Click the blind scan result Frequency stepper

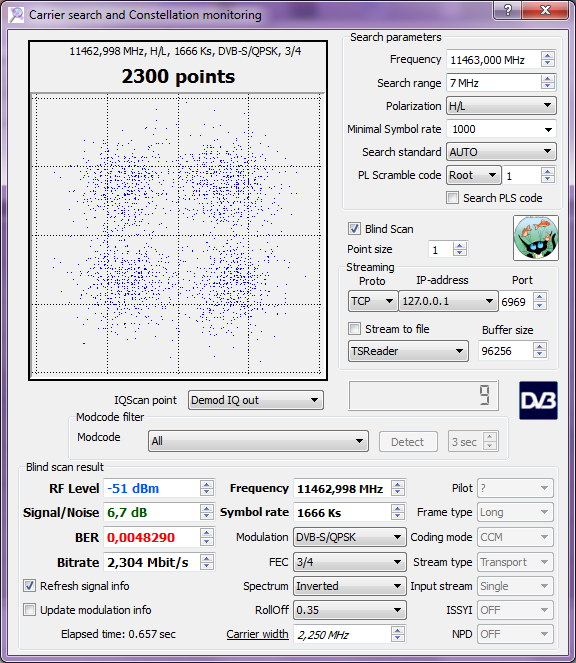(398, 488)
